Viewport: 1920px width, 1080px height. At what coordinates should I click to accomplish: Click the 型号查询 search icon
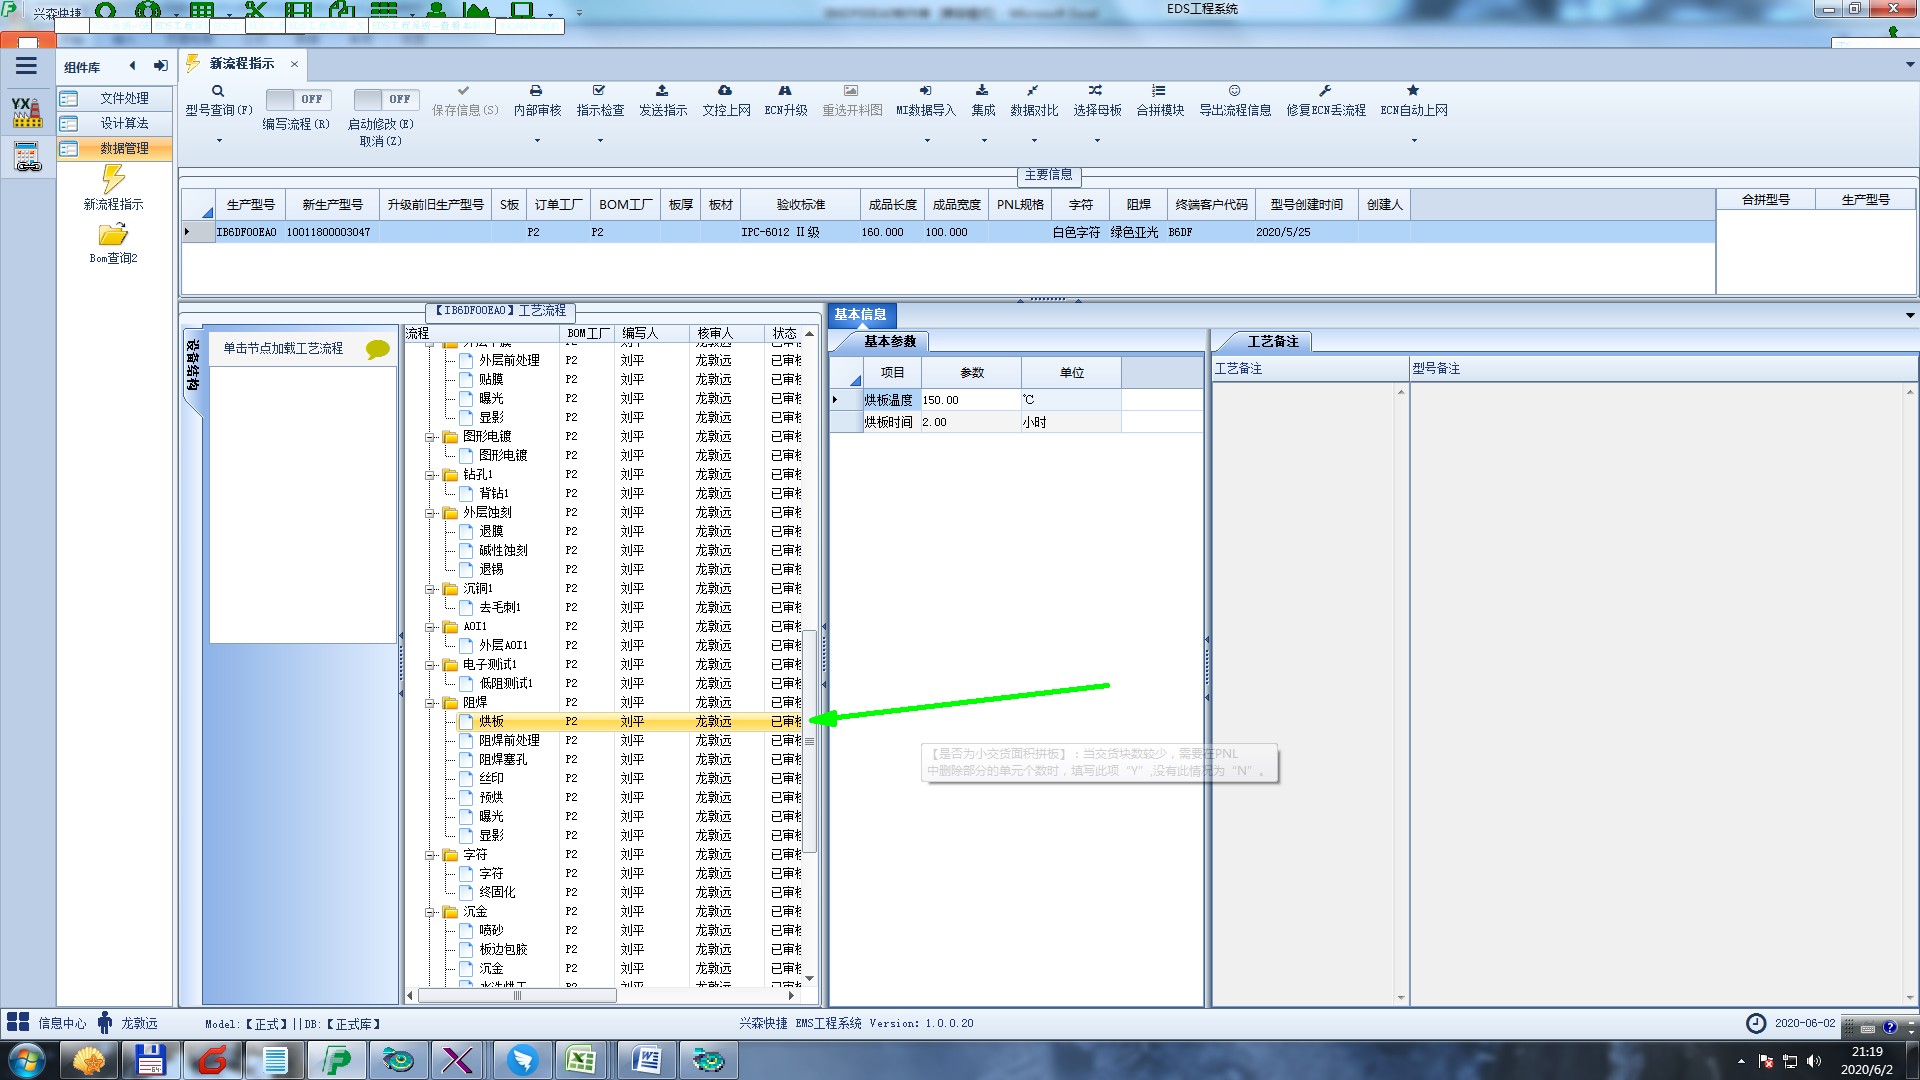click(x=217, y=91)
